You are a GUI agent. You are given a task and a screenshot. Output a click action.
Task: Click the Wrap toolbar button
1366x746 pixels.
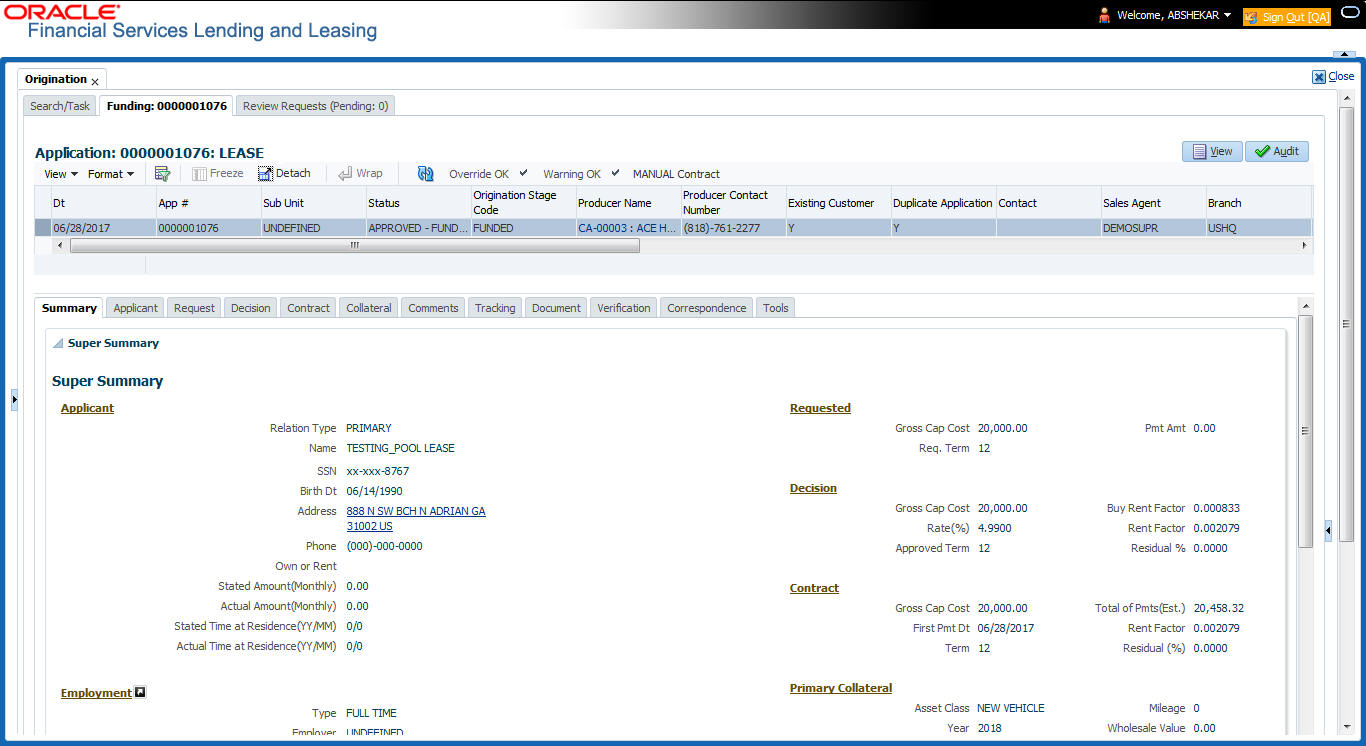click(360, 174)
